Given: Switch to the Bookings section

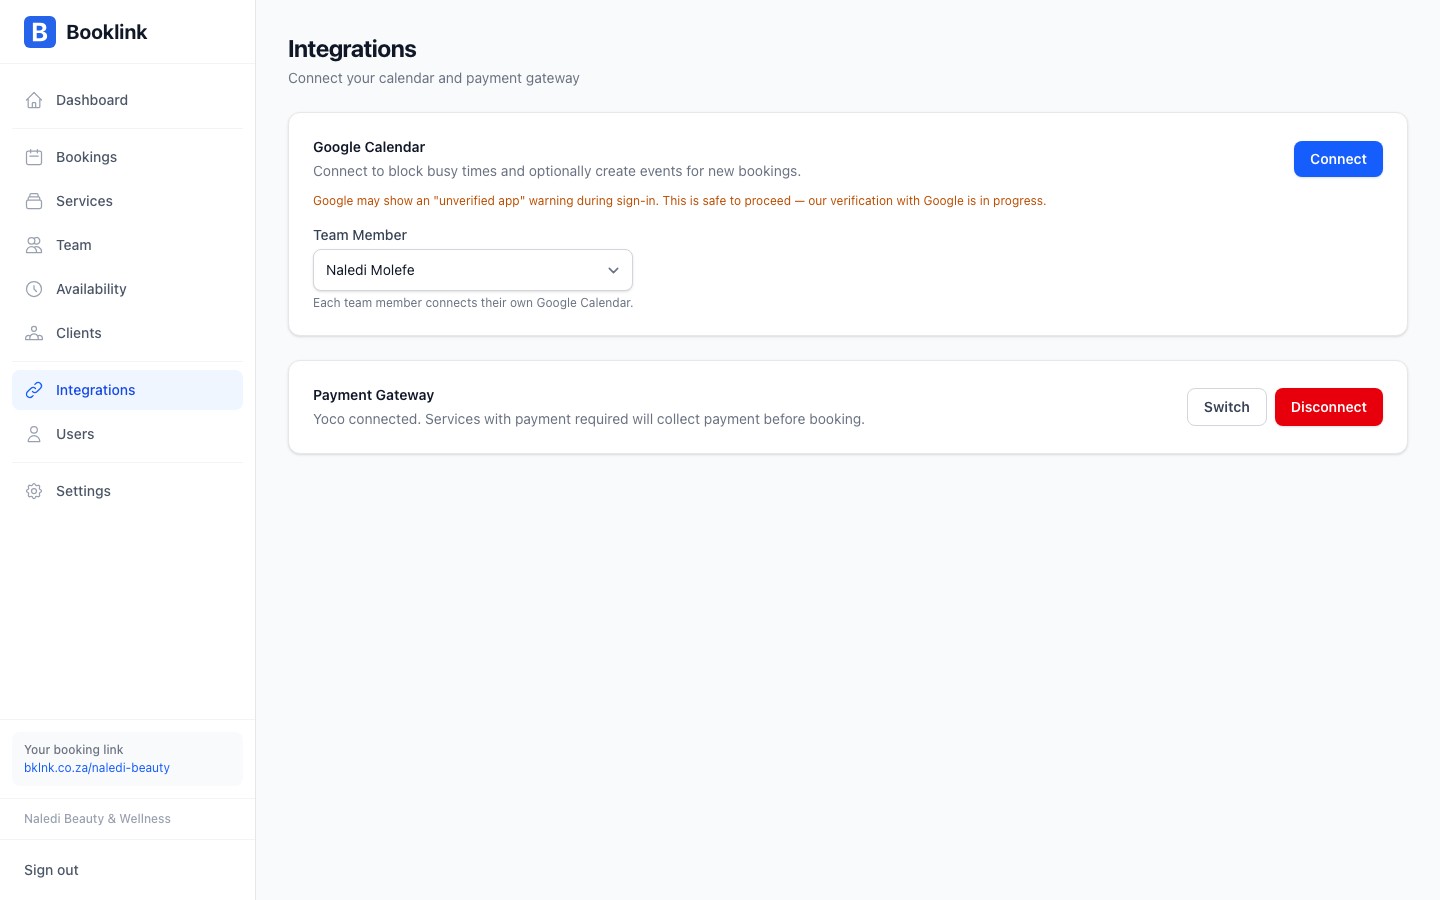Looking at the screenshot, I should tap(86, 157).
